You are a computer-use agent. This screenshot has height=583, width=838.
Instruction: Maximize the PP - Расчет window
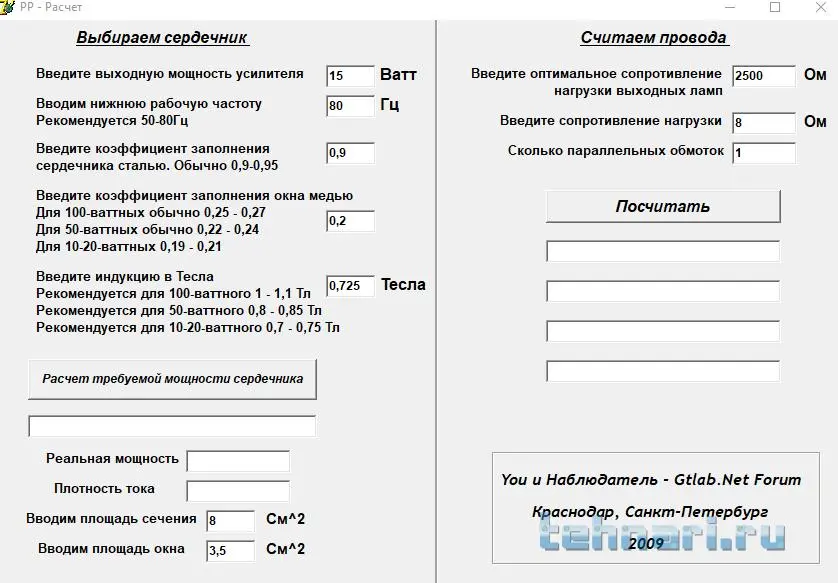tap(775, 7)
